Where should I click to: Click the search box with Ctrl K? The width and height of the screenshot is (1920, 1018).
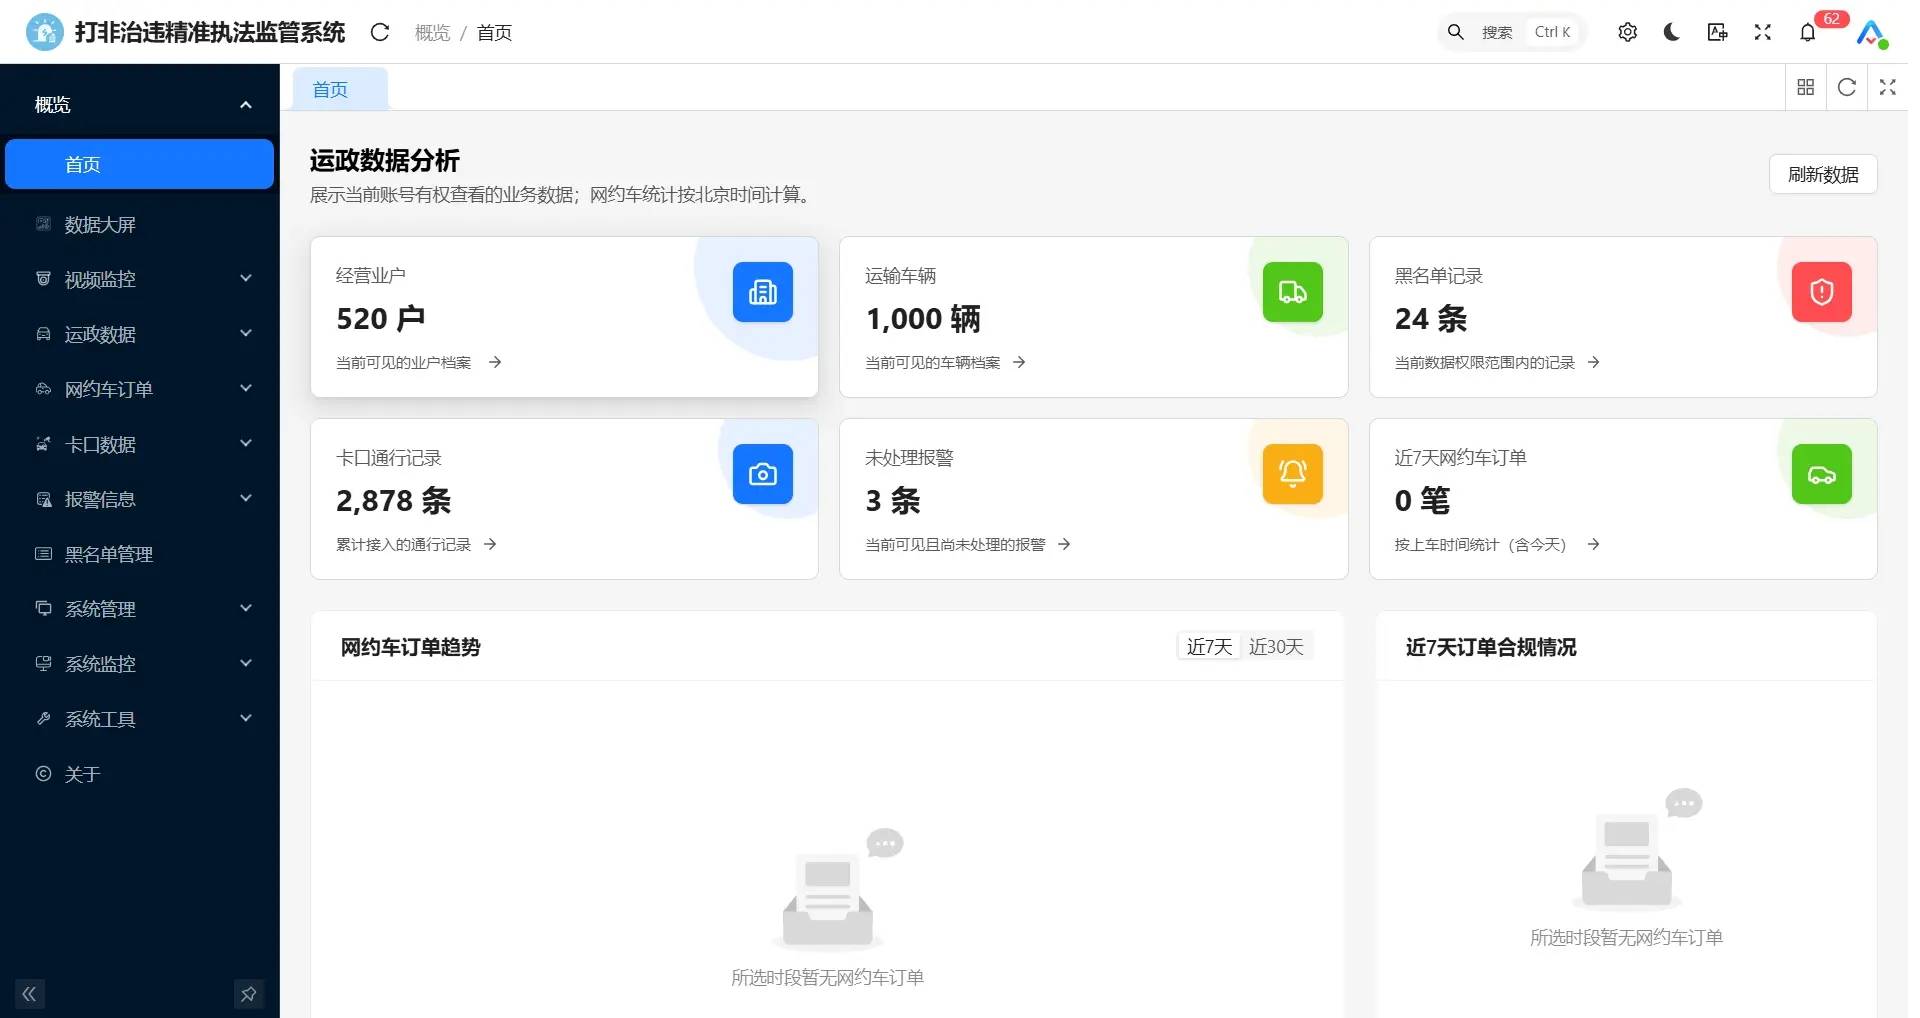(1511, 32)
